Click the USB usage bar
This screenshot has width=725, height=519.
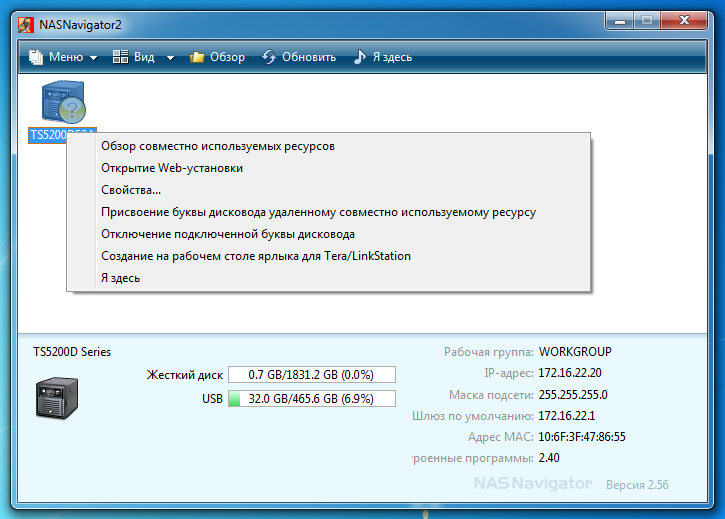click(x=312, y=399)
